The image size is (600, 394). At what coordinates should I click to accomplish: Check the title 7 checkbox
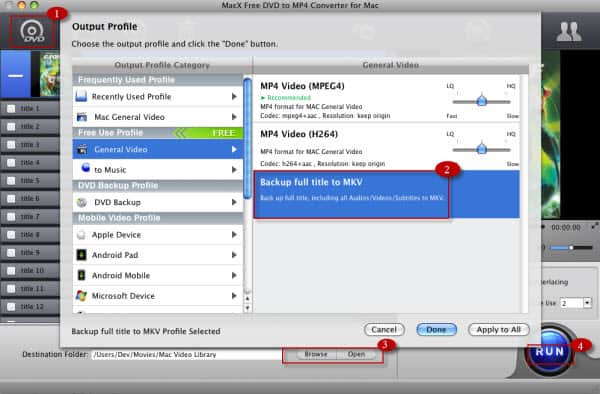(11, 217)
